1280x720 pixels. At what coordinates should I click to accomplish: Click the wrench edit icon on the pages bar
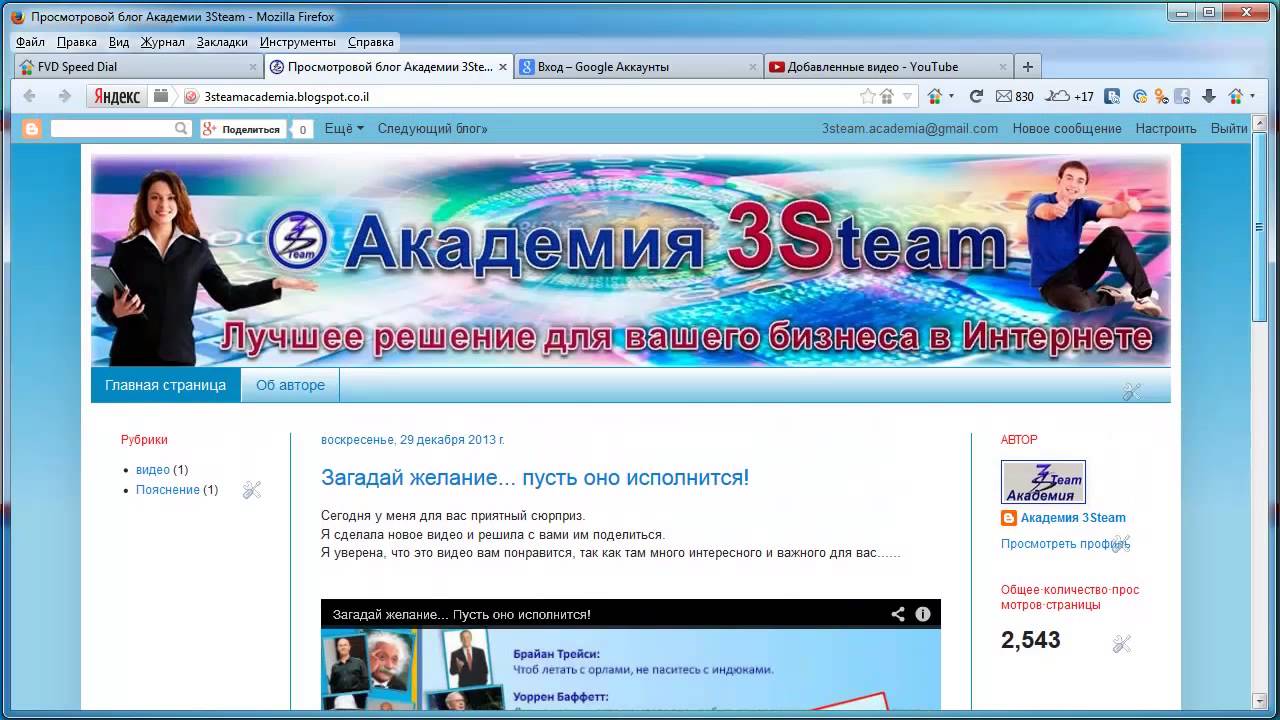[1132, 392]
